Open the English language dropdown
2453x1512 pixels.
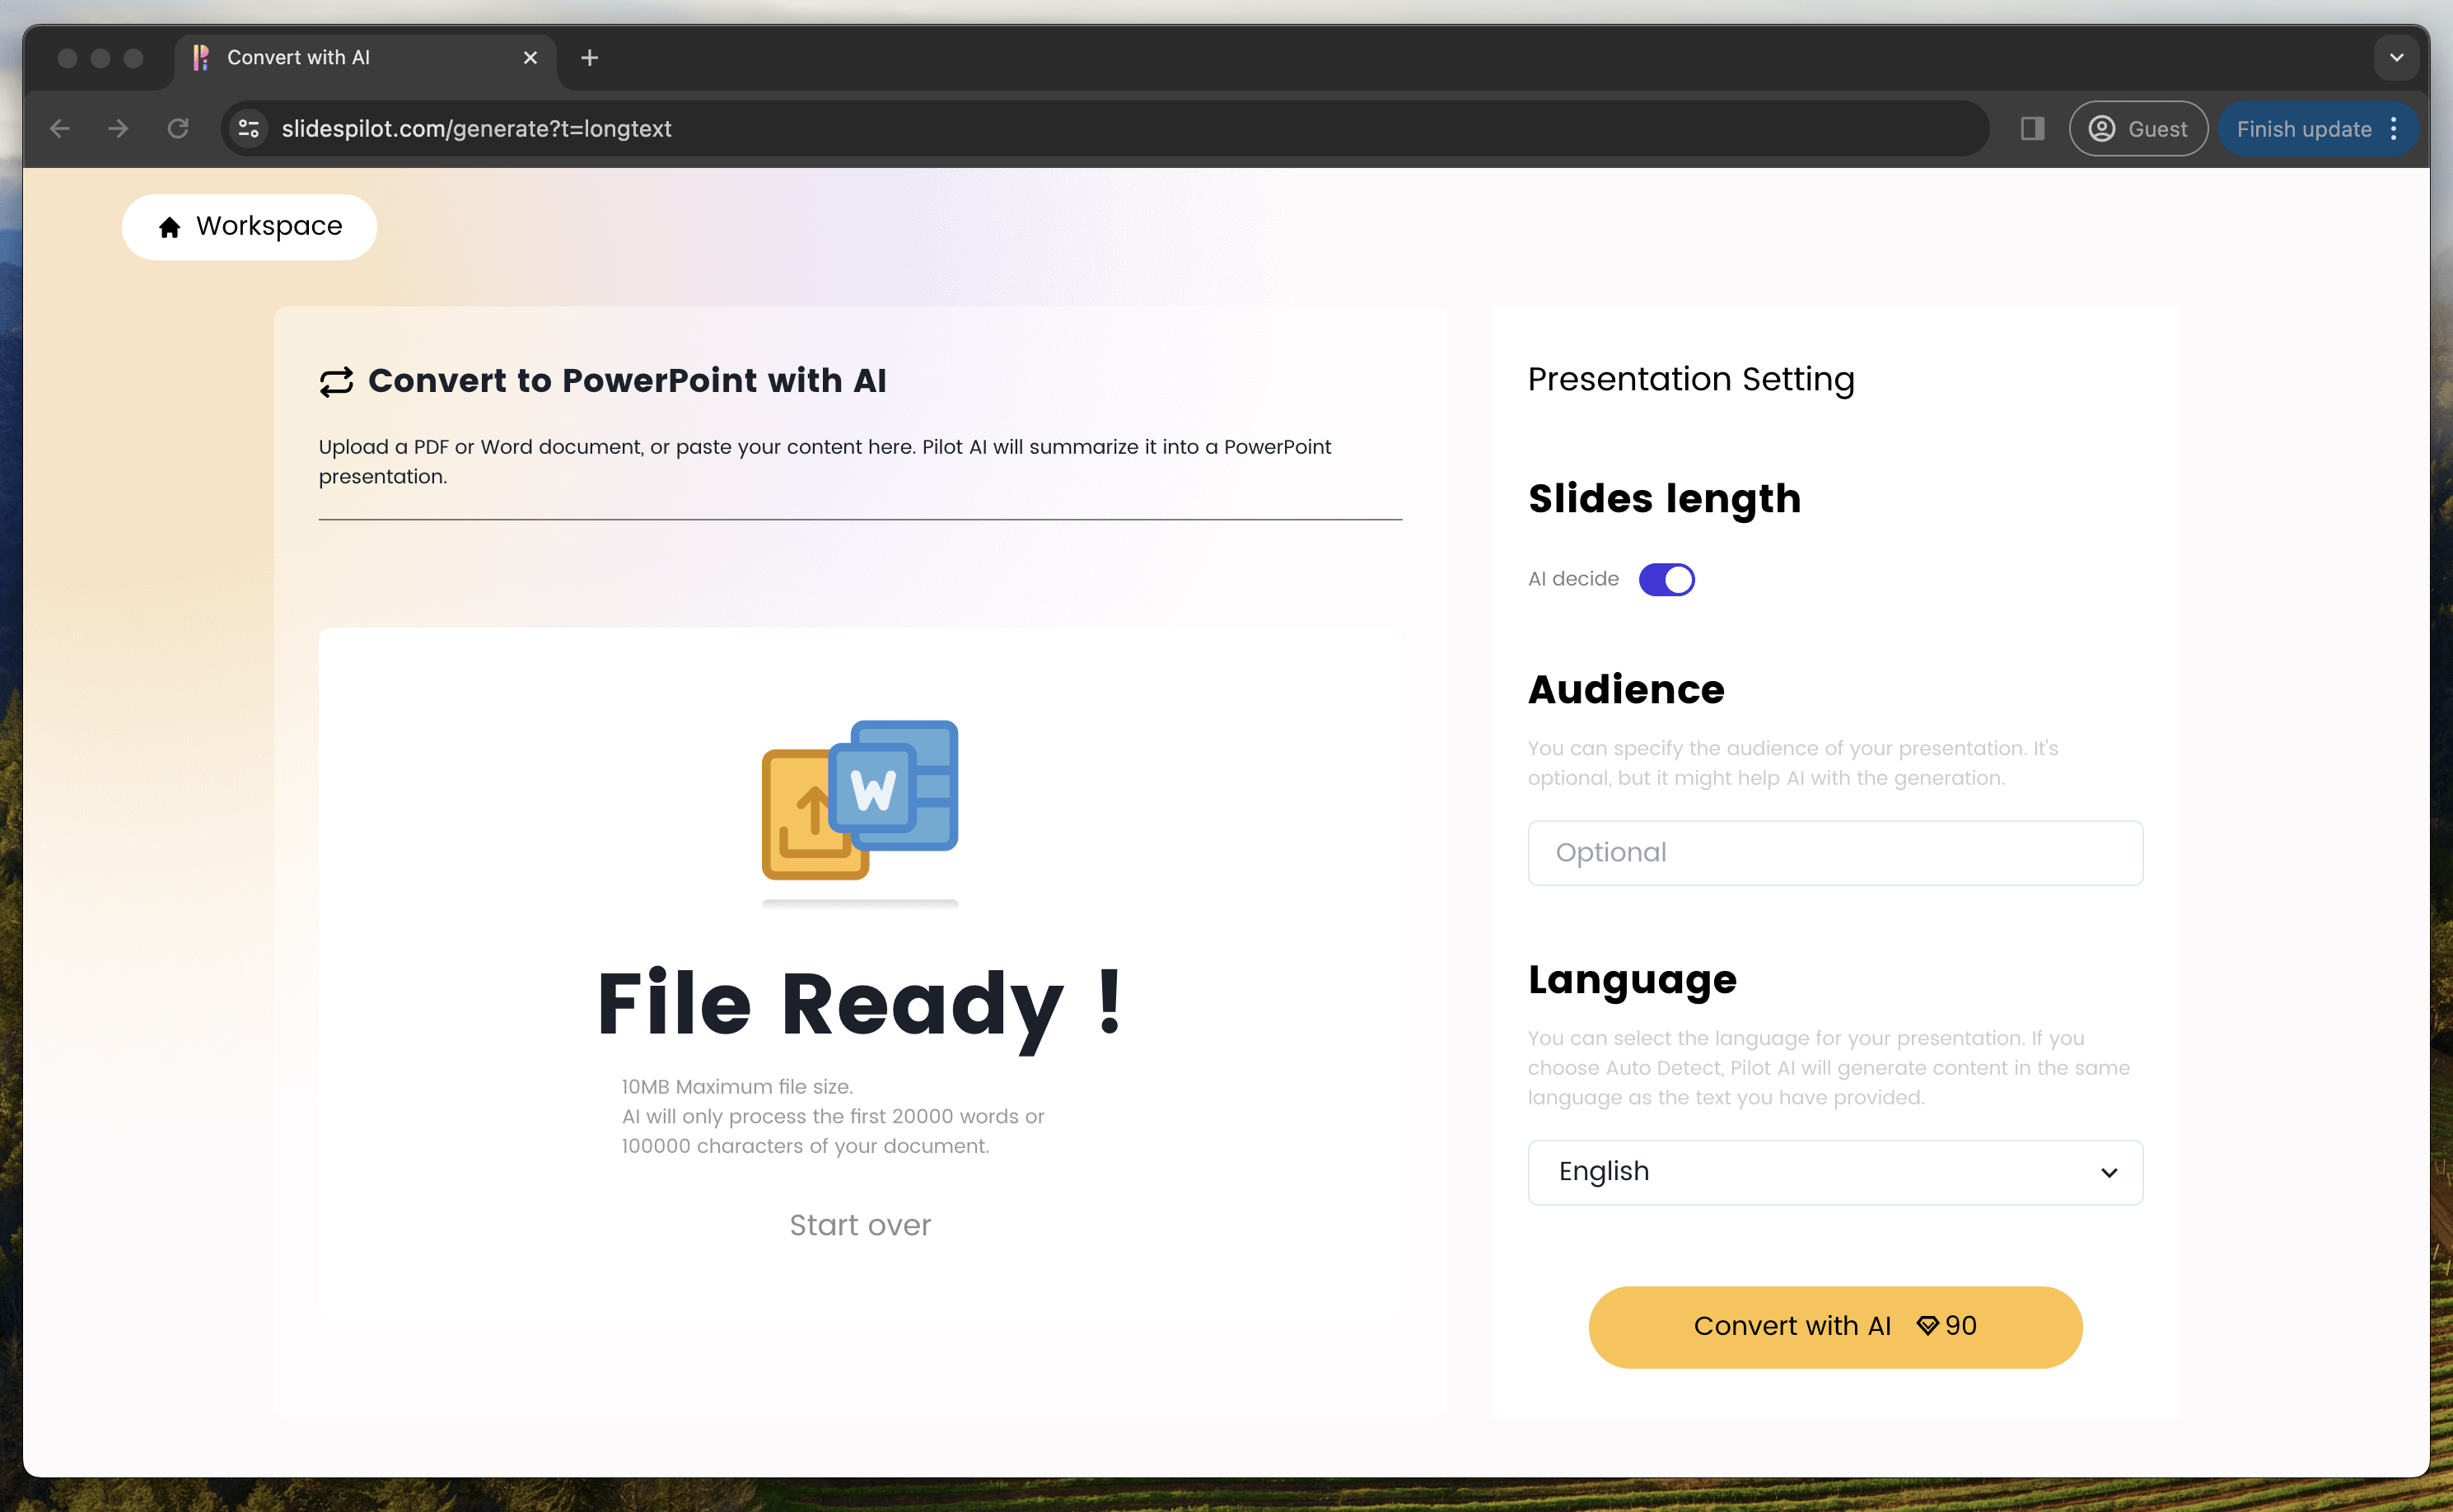click(1834, 1172)
